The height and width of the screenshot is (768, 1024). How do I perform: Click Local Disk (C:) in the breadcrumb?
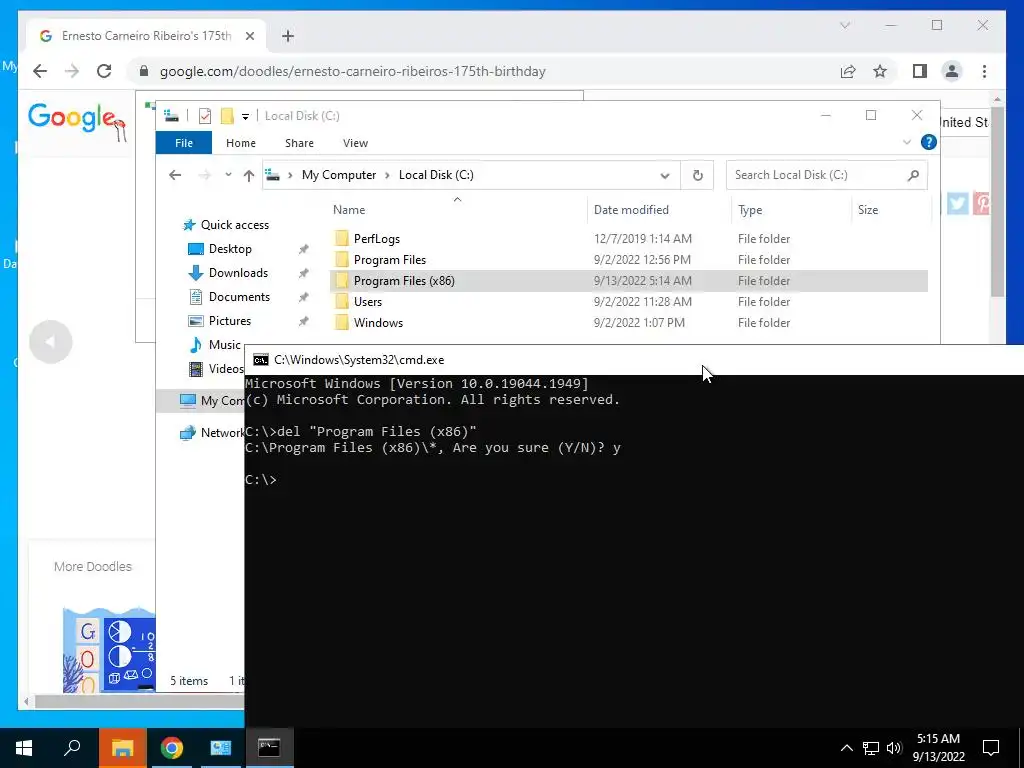click(436, 175)
